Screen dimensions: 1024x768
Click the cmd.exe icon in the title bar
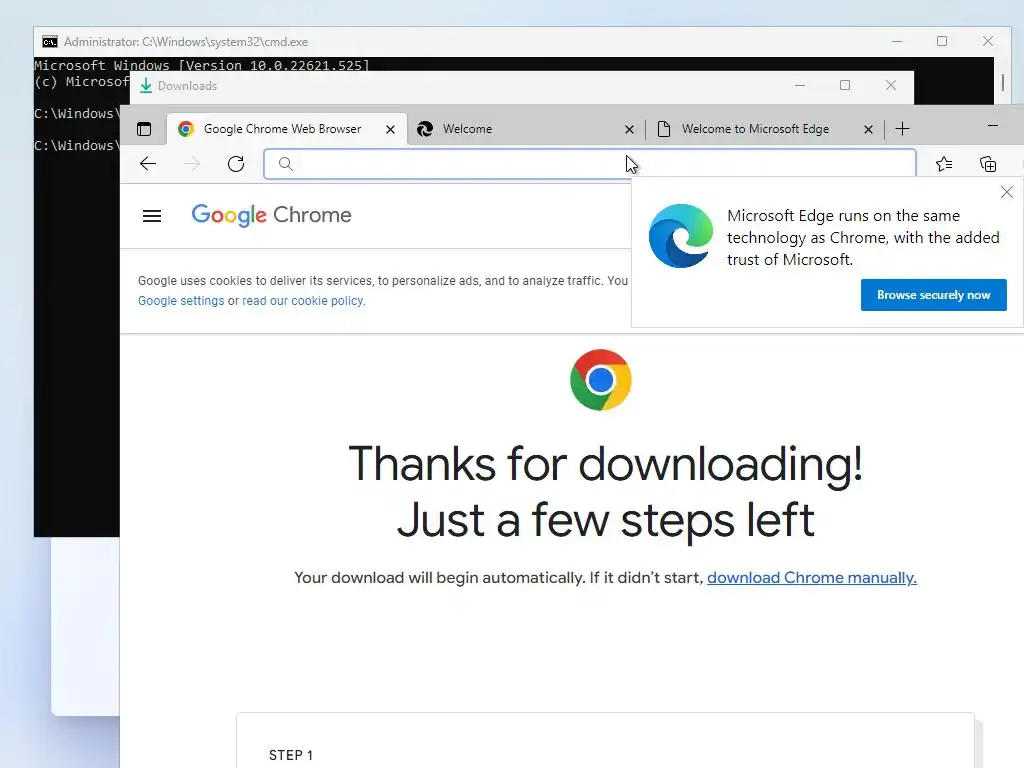click(x=50, y=42)
